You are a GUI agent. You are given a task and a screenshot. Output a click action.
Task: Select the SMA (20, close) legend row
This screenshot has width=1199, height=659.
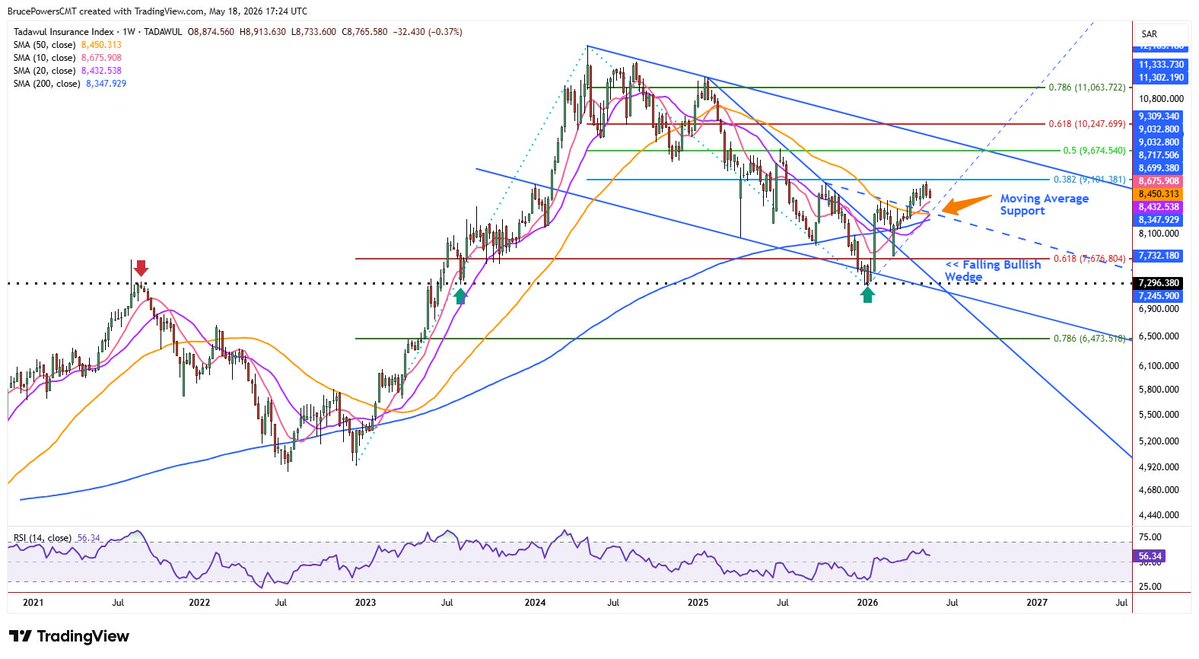[67, 71]
